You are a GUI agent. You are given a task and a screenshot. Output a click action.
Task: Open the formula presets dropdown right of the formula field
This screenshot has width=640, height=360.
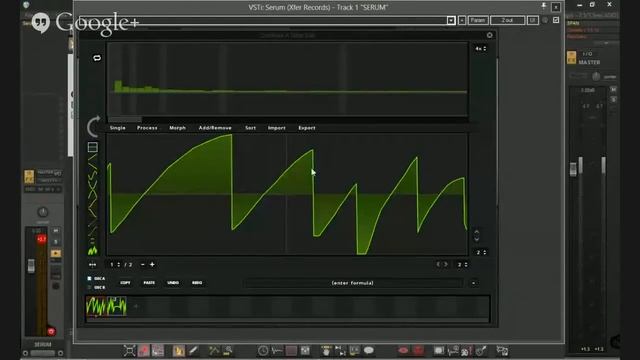coord(473,283)
